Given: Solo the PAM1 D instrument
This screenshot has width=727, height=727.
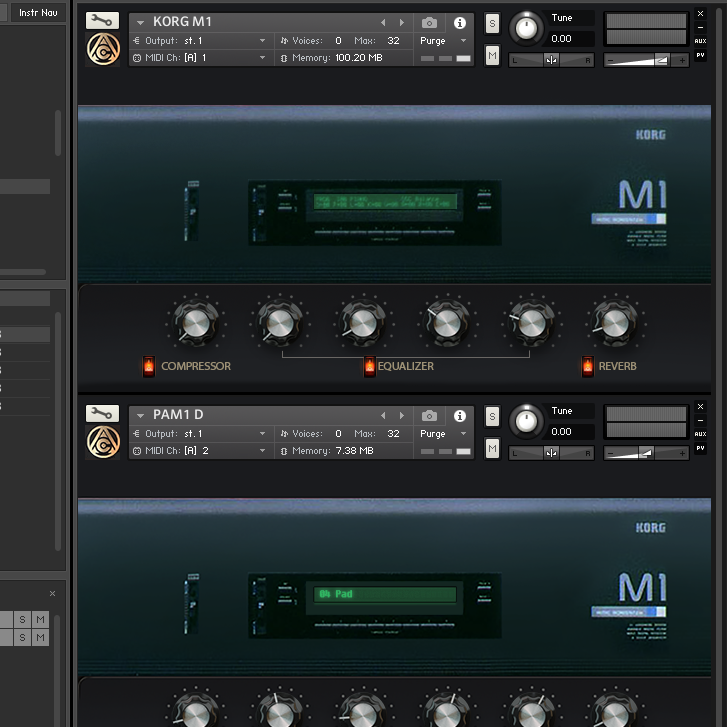Looking at the screenshot, I should point(492,417).
